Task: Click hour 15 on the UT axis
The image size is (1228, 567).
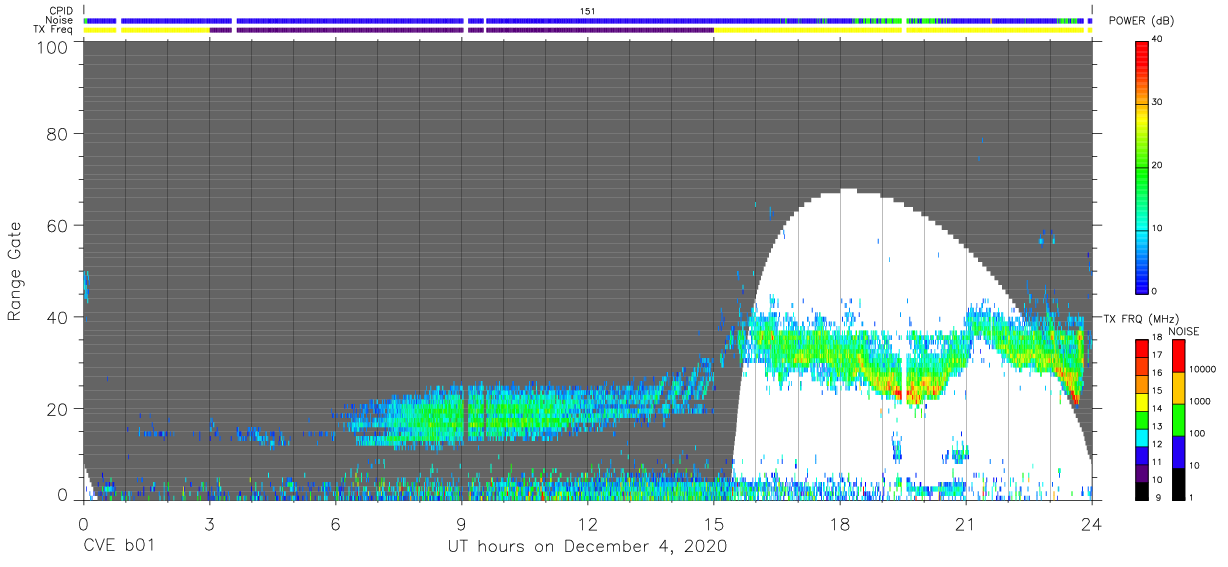Action: click(x=713, y=523)
